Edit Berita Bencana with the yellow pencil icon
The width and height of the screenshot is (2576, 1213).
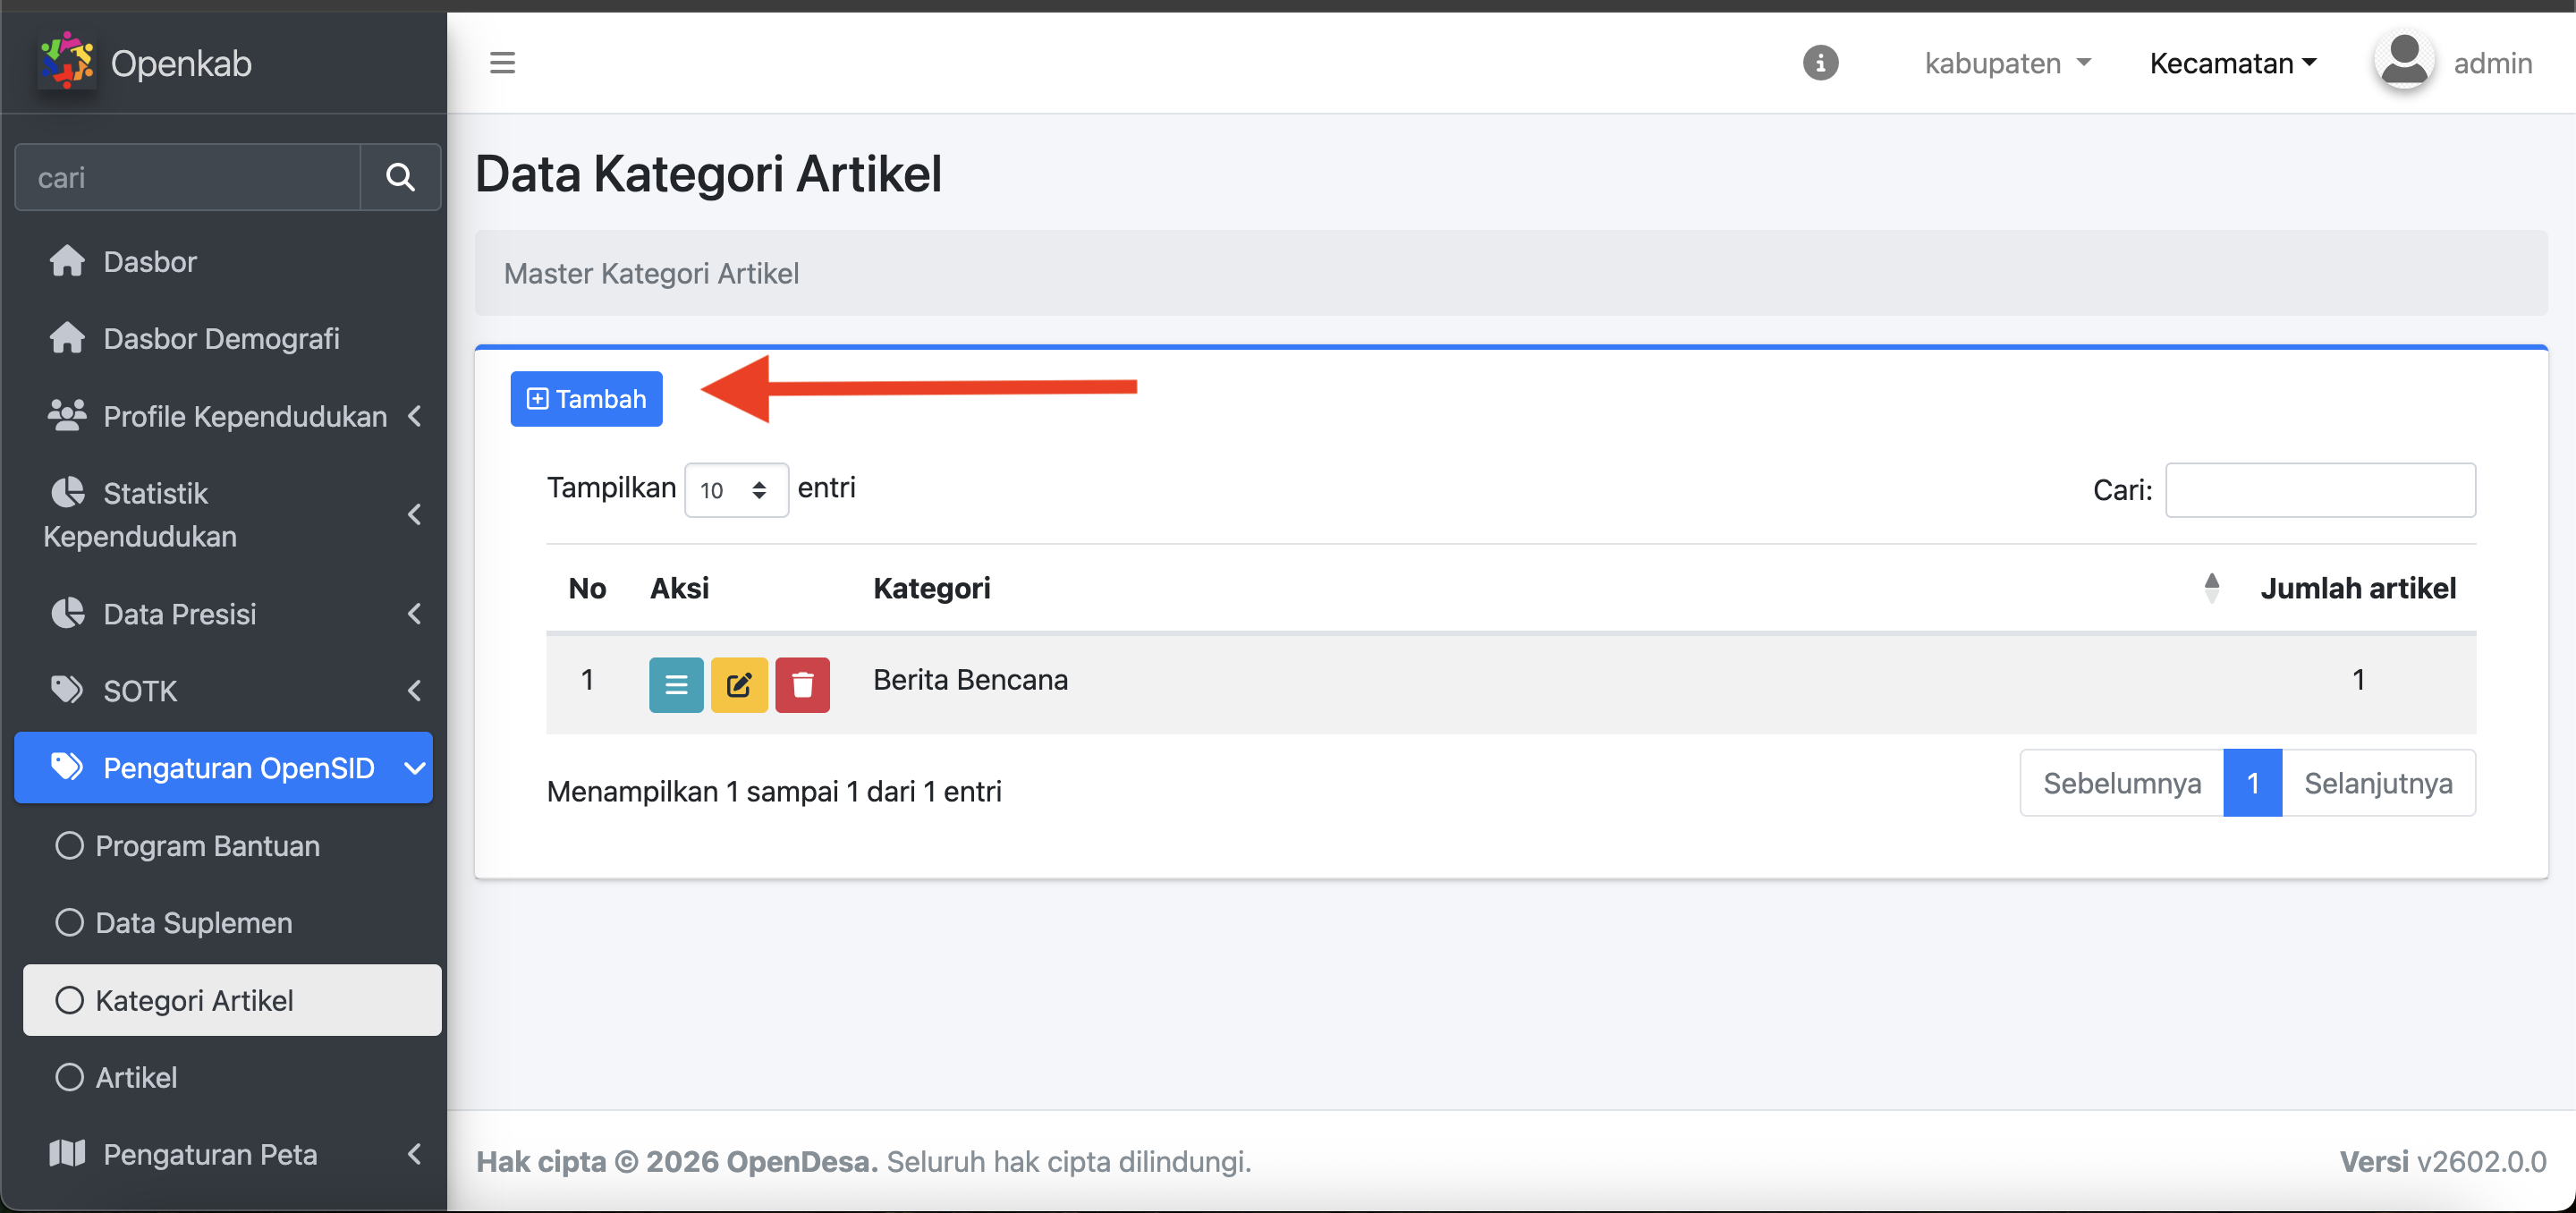pos(739,685)
